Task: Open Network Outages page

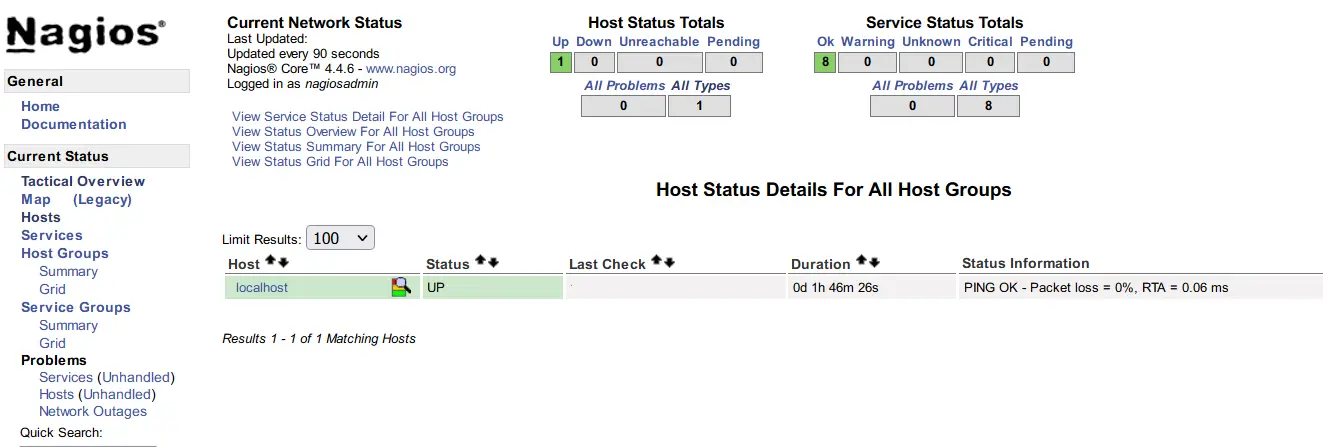Action: (x=93, y=411)
